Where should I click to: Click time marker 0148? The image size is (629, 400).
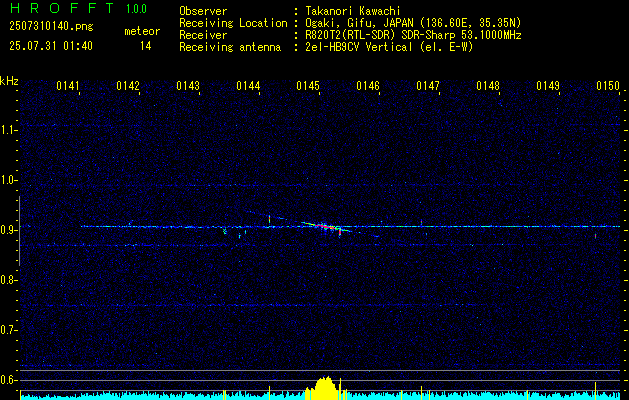click(x=488, y=86)
